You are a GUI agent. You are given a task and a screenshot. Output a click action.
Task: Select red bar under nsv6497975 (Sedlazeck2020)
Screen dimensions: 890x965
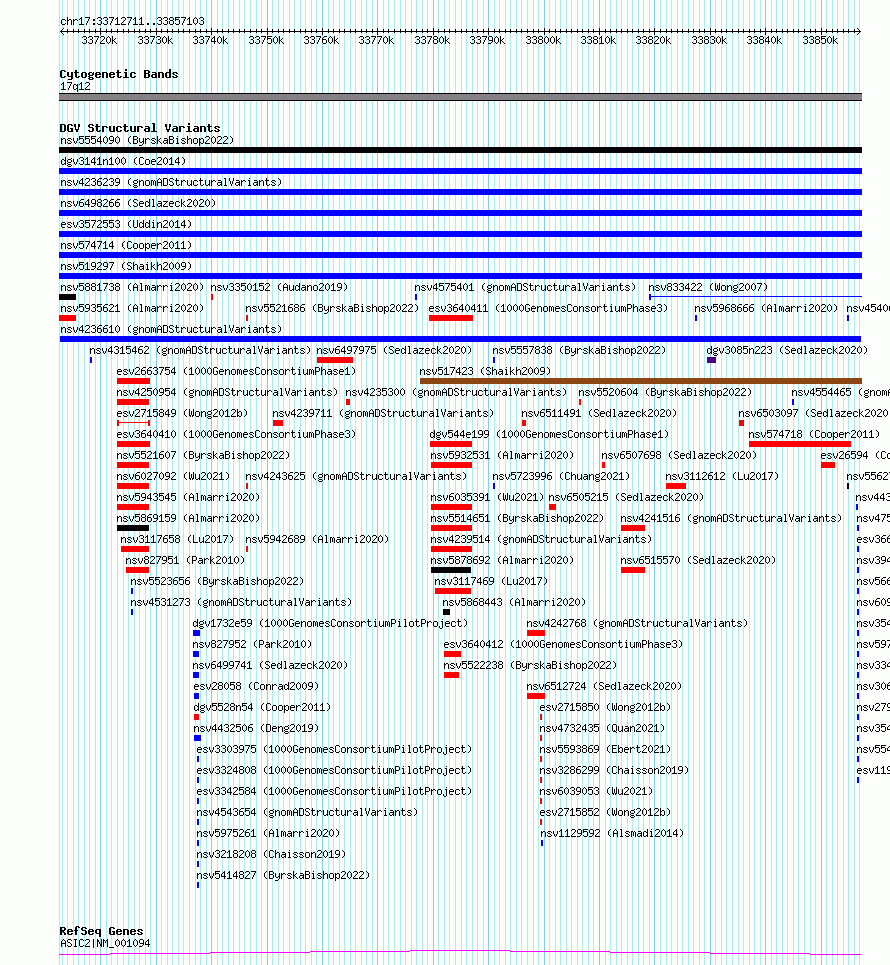pos(335,360)
